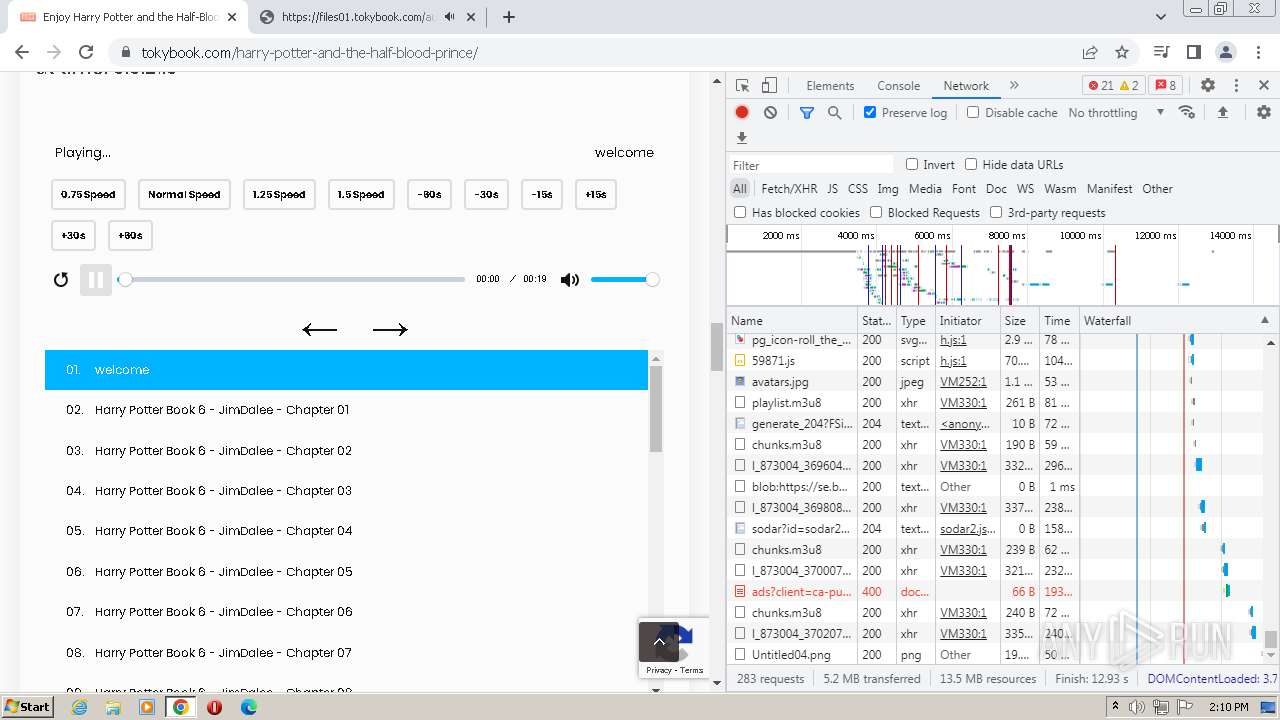
Task: Enable 3rd-party requests checkbox
Action: pos(996,212)
